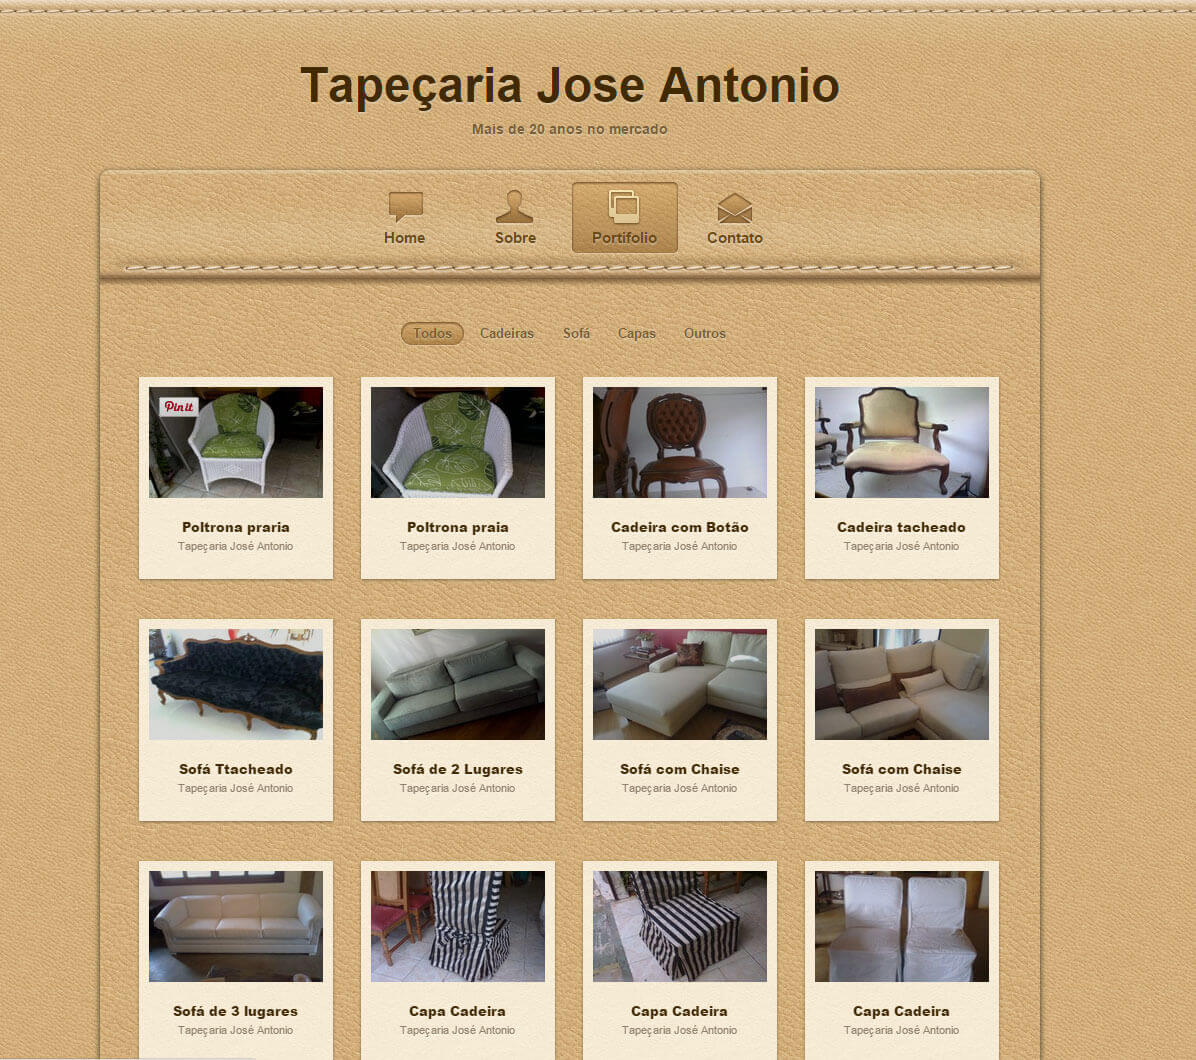Open the Sofá de 3 lugares photo
The width and height of the screenshot is (1196, 1060).
236,926
